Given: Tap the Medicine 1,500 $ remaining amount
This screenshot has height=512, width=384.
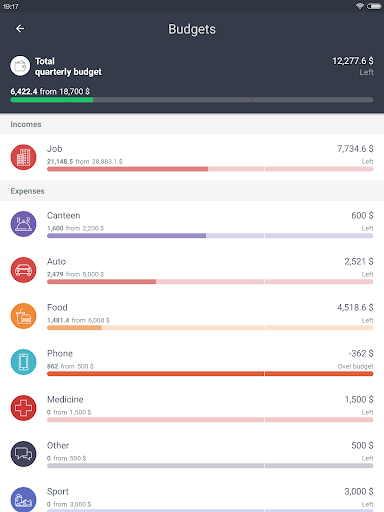Looking at the screenshot, I should [x=359, y=399].
